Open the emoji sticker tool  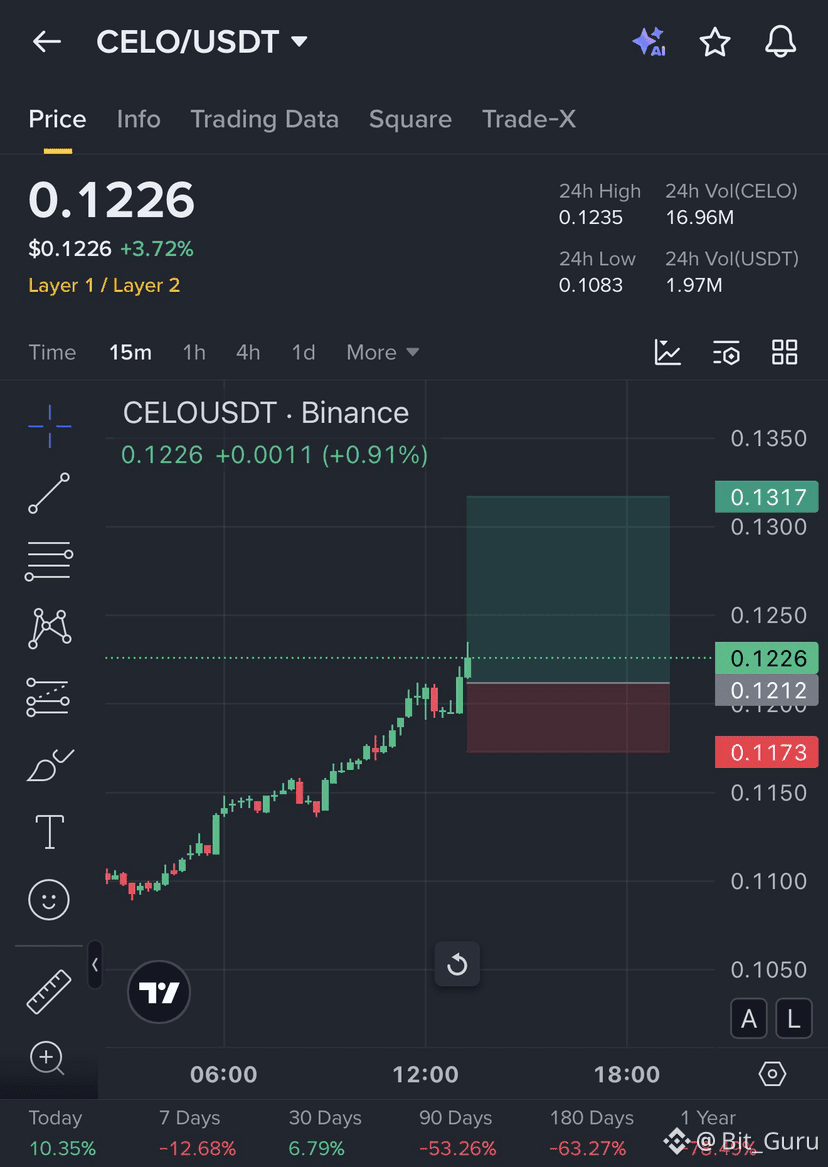(x=48, y=899)
